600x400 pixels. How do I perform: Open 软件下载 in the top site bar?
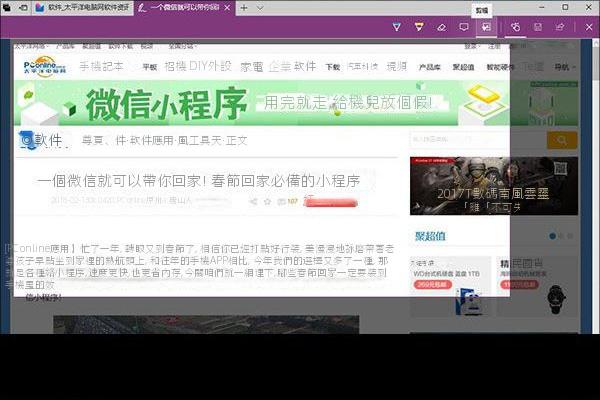121,46
